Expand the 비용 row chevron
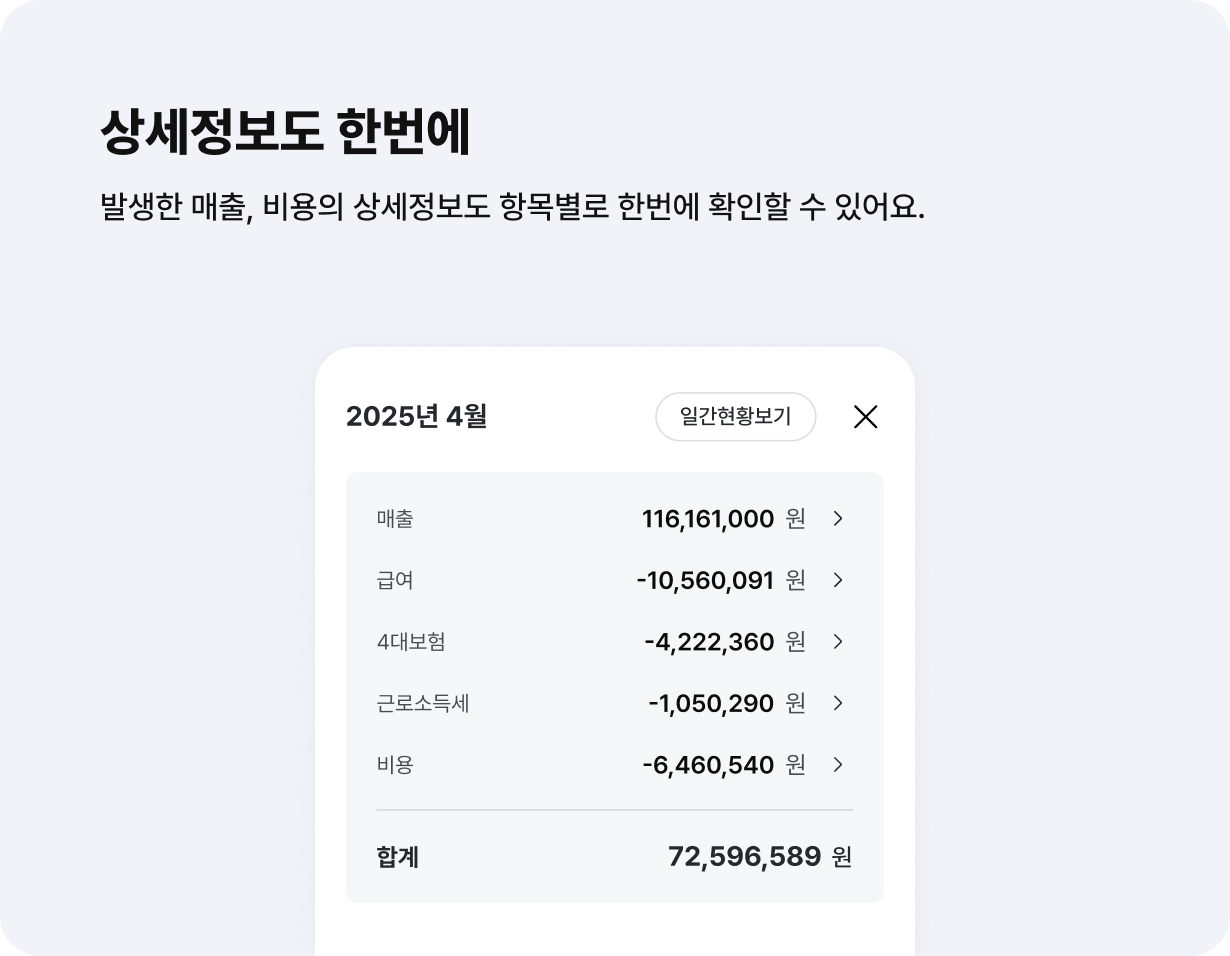The height and width of the screenshot is (956, 1230). (x=838, y=765)
